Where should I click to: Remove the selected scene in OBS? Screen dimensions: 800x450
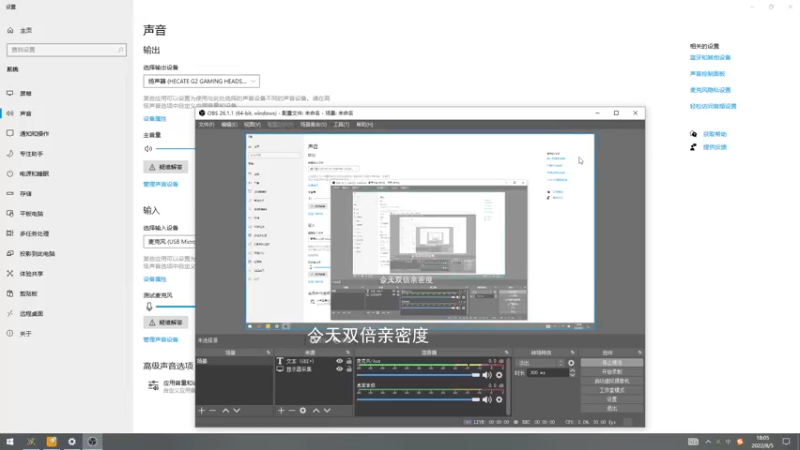coord(213,411)
